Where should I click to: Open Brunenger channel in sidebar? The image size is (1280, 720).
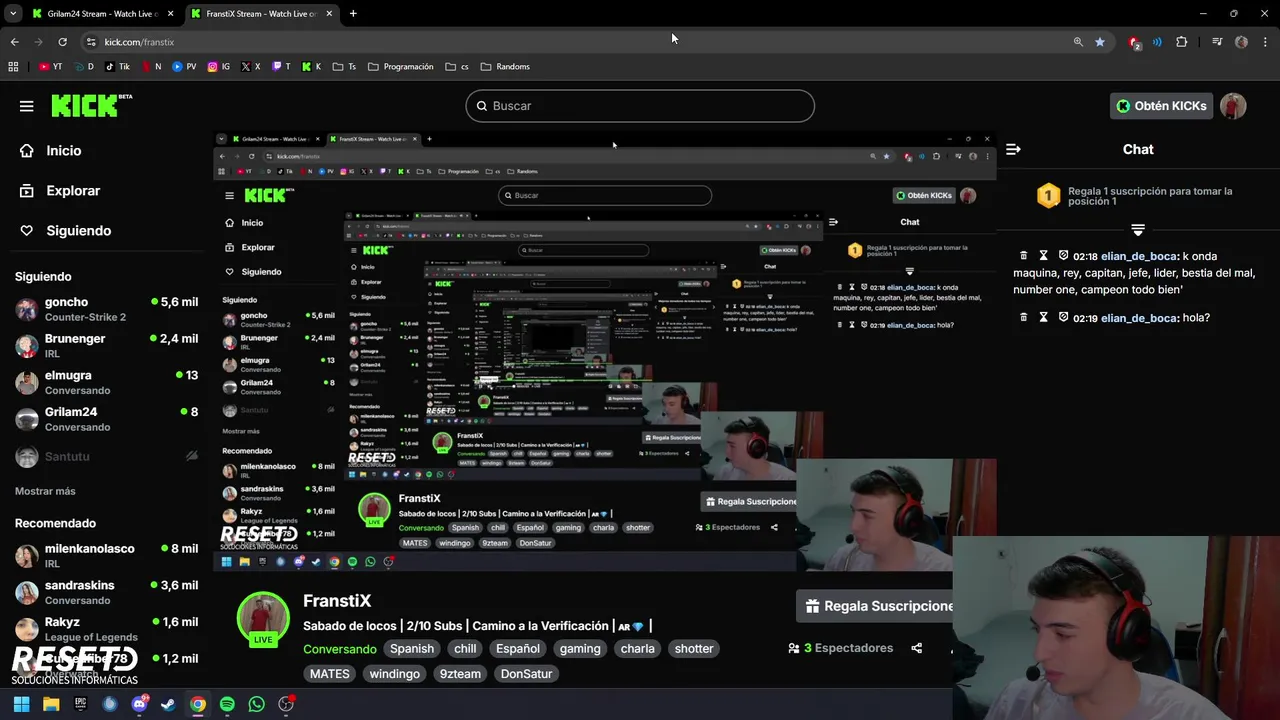106,346
